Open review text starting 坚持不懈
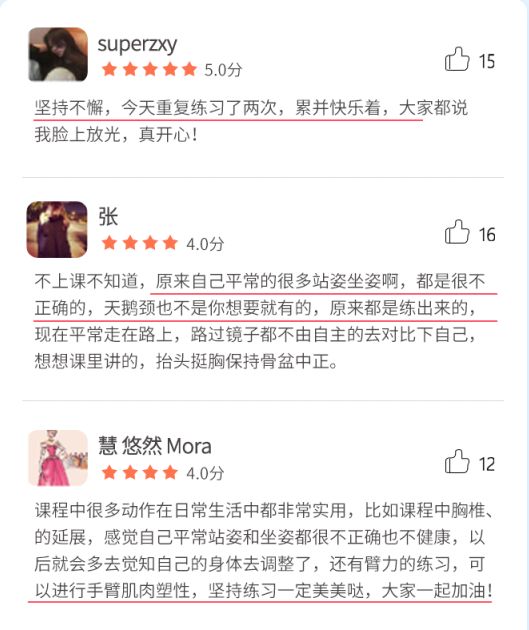 pyautogui.click(x=251, y=121)
